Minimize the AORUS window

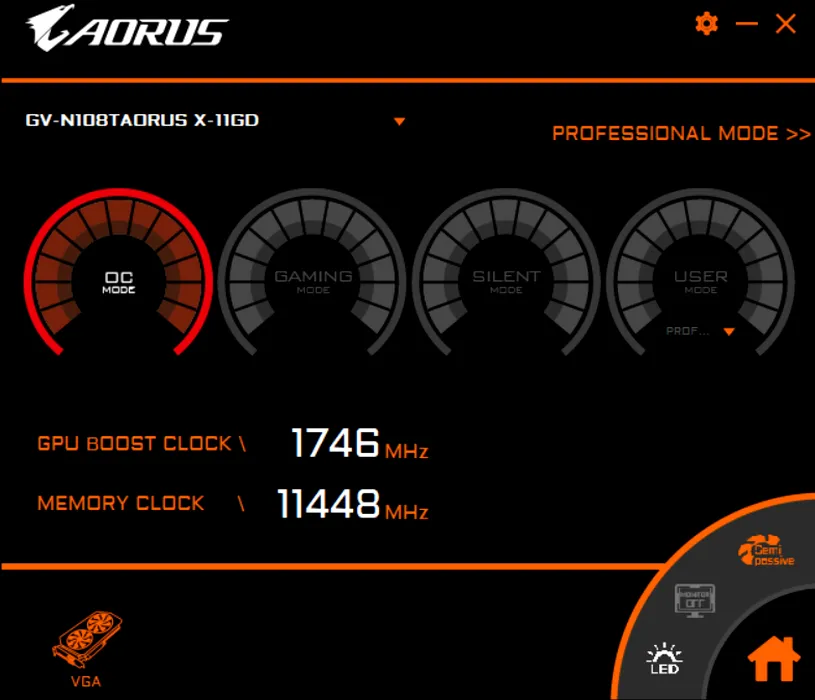[x=746, y=24]
